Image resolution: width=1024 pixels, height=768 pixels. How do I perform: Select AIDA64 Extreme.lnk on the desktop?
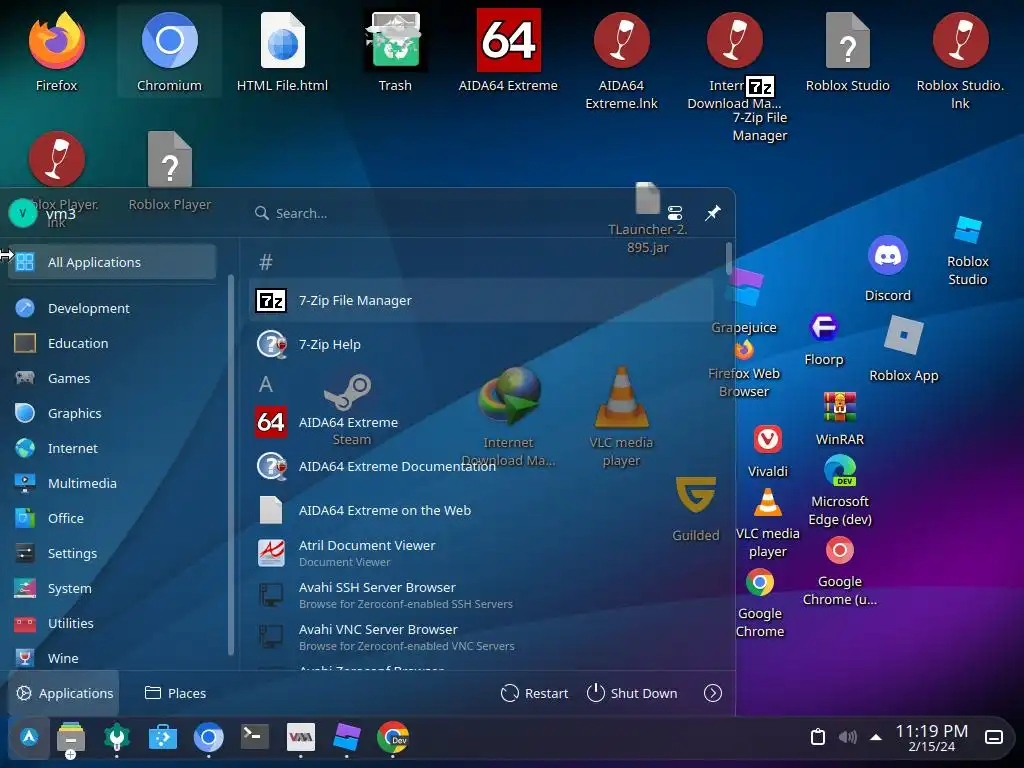coord(621,61)
